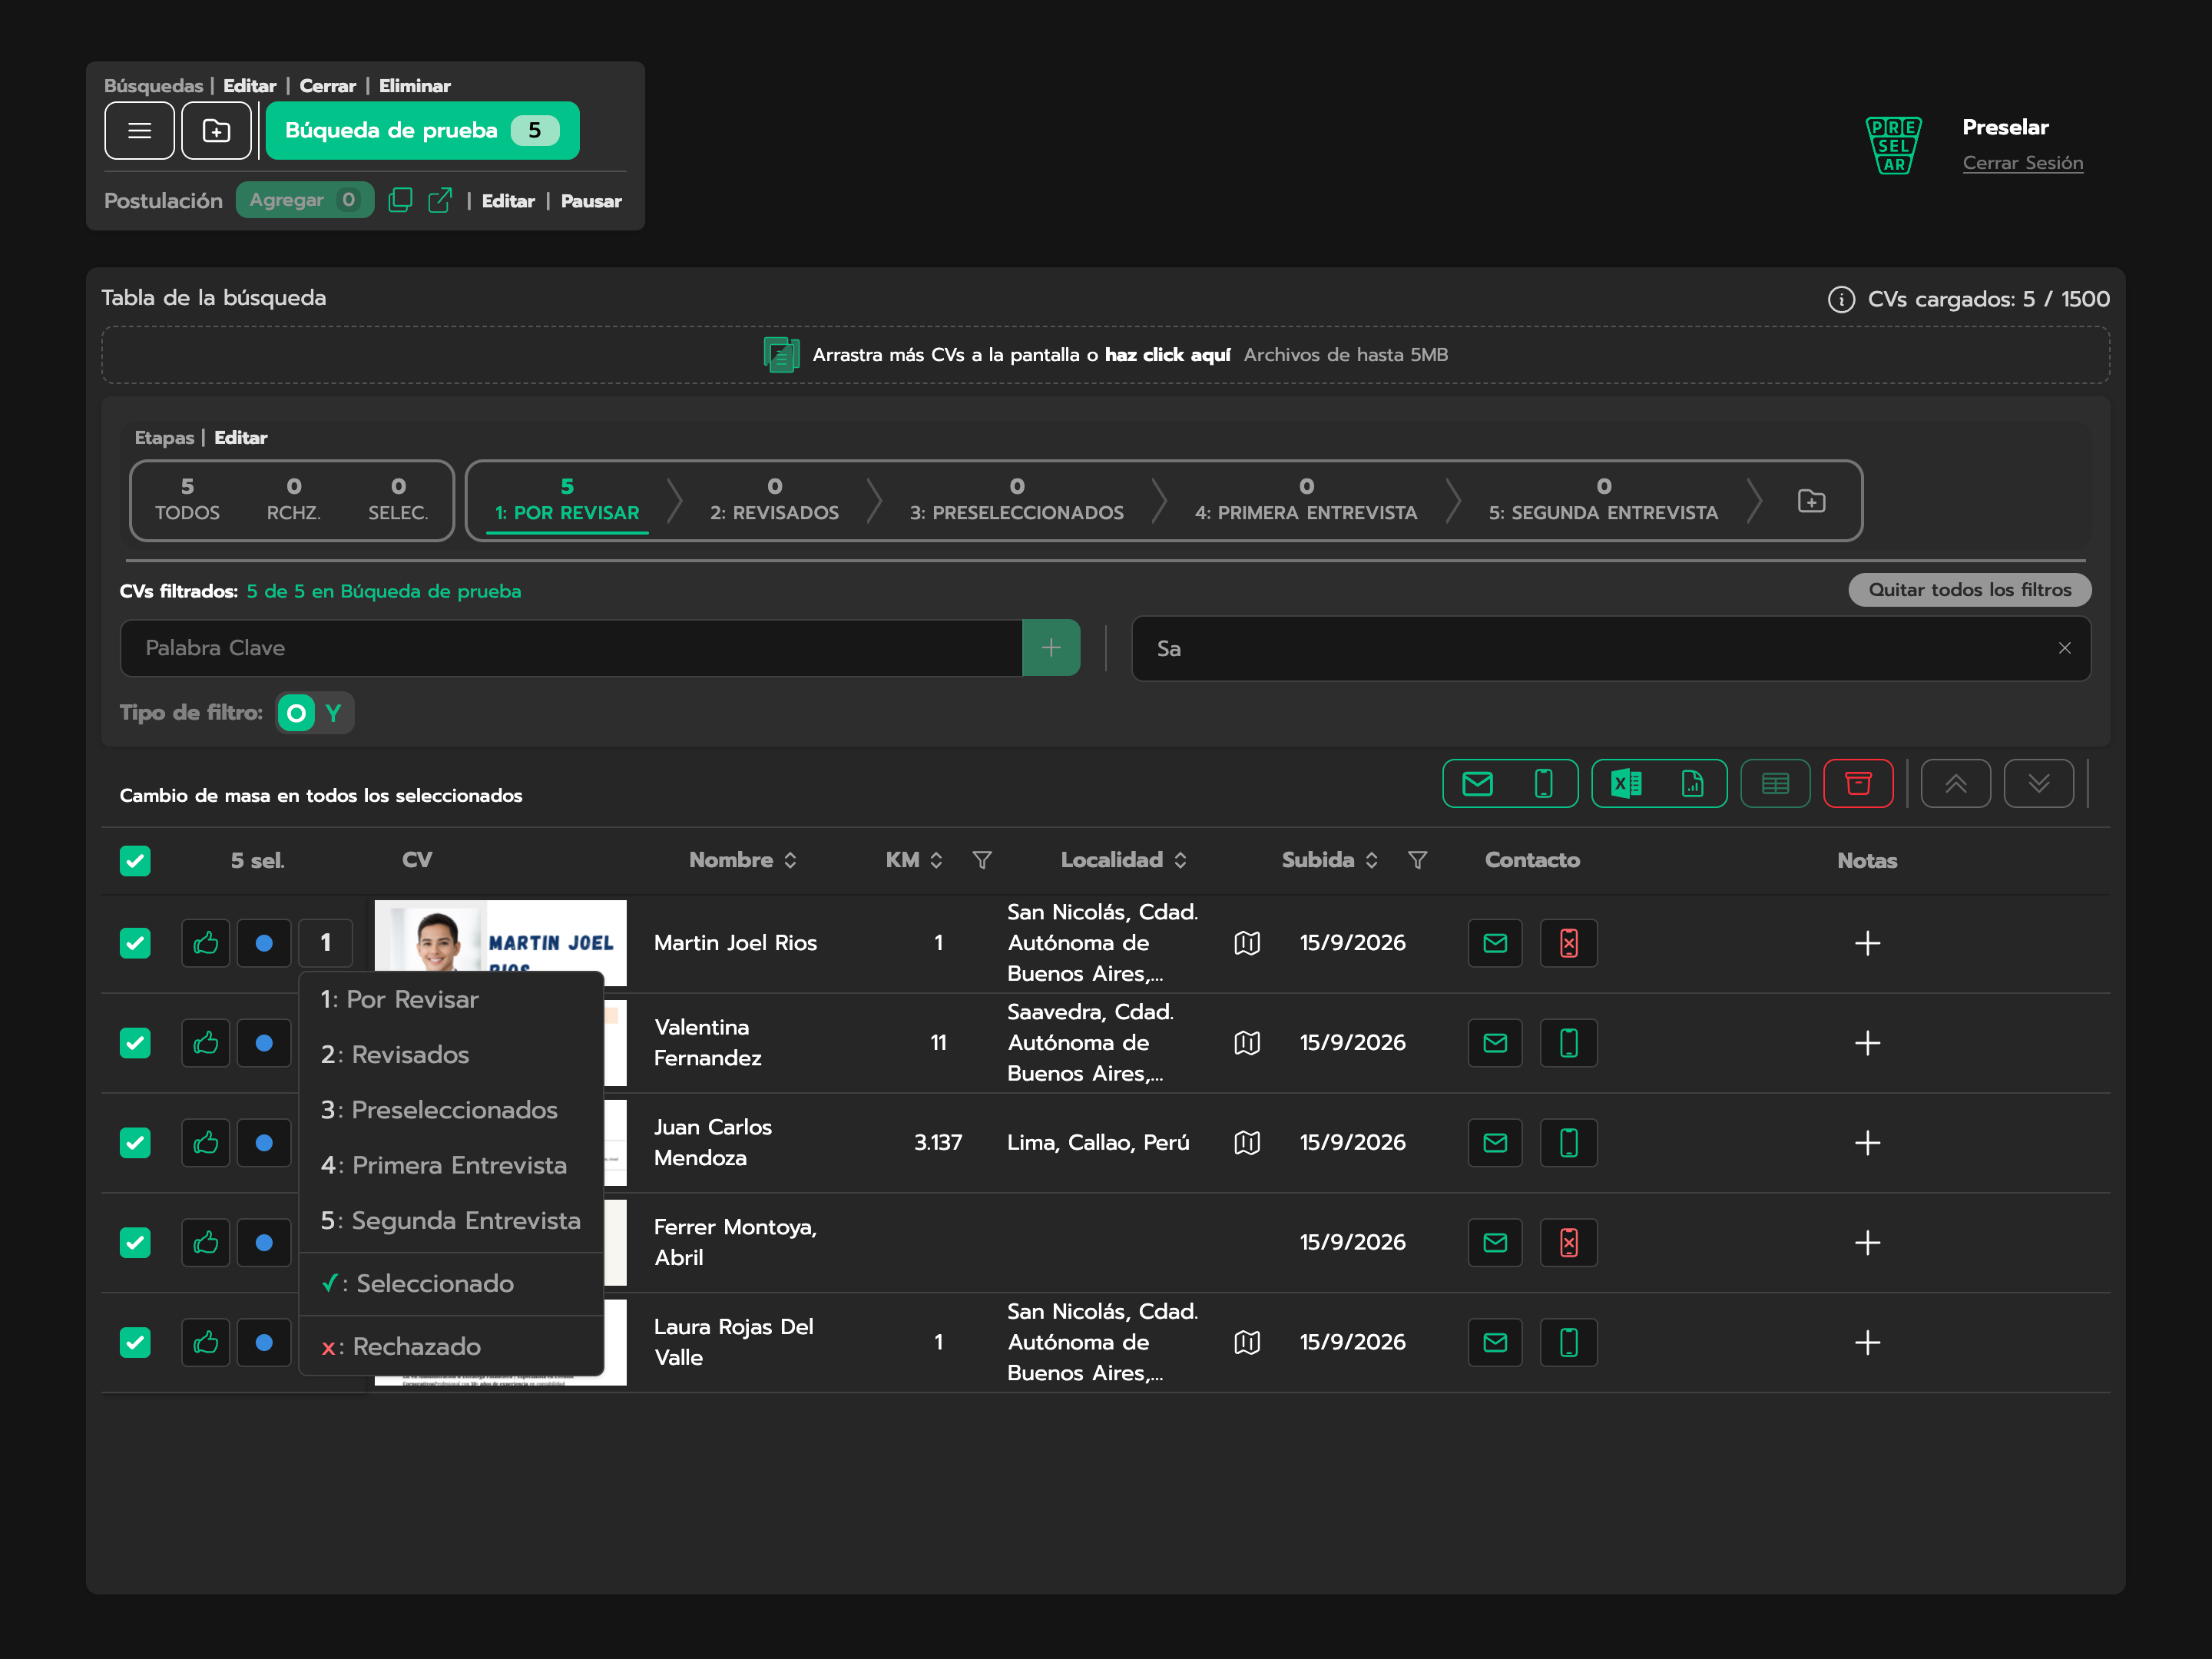Click blue color dot for Ferrer Montoya, Abril

click(264, 1243)
